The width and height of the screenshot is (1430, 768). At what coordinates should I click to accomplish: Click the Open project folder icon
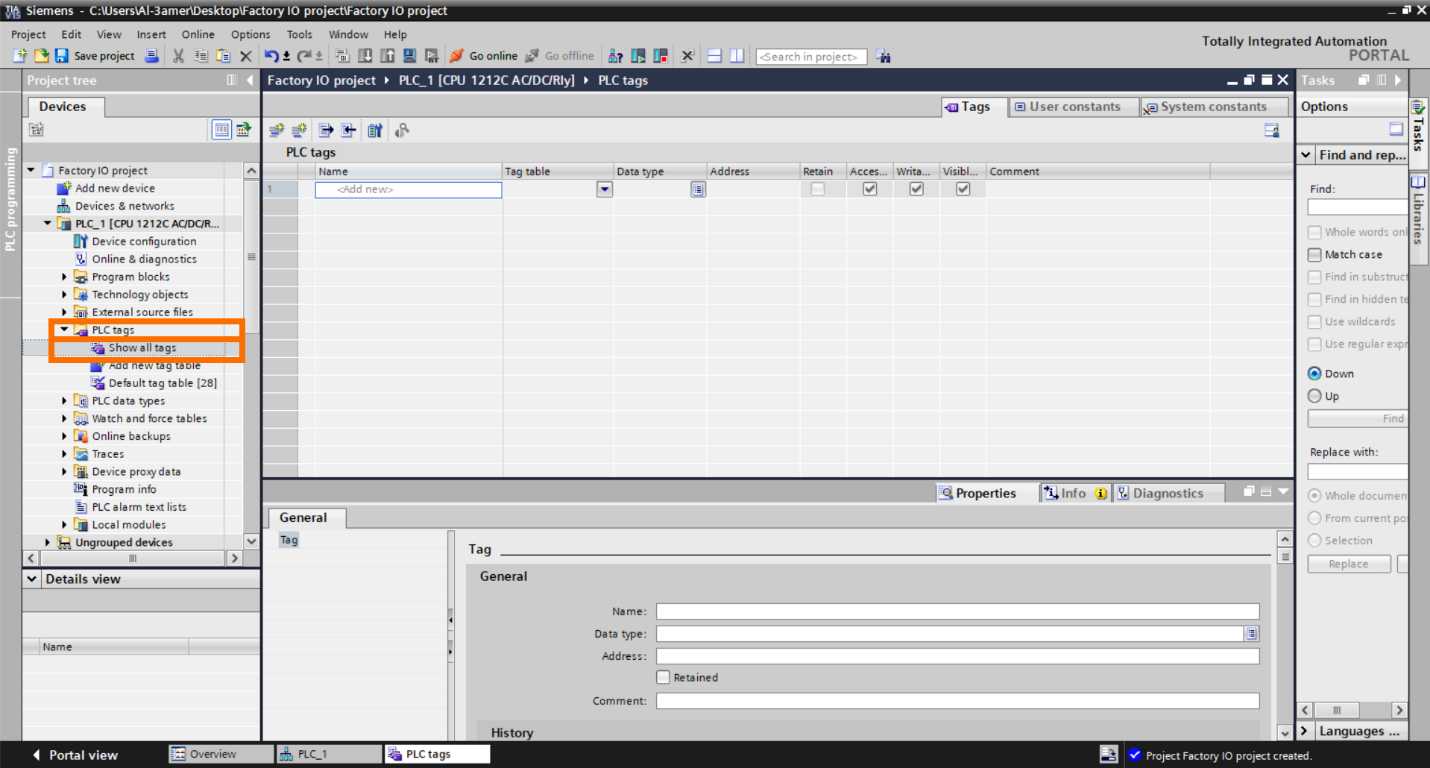point(42,56)
